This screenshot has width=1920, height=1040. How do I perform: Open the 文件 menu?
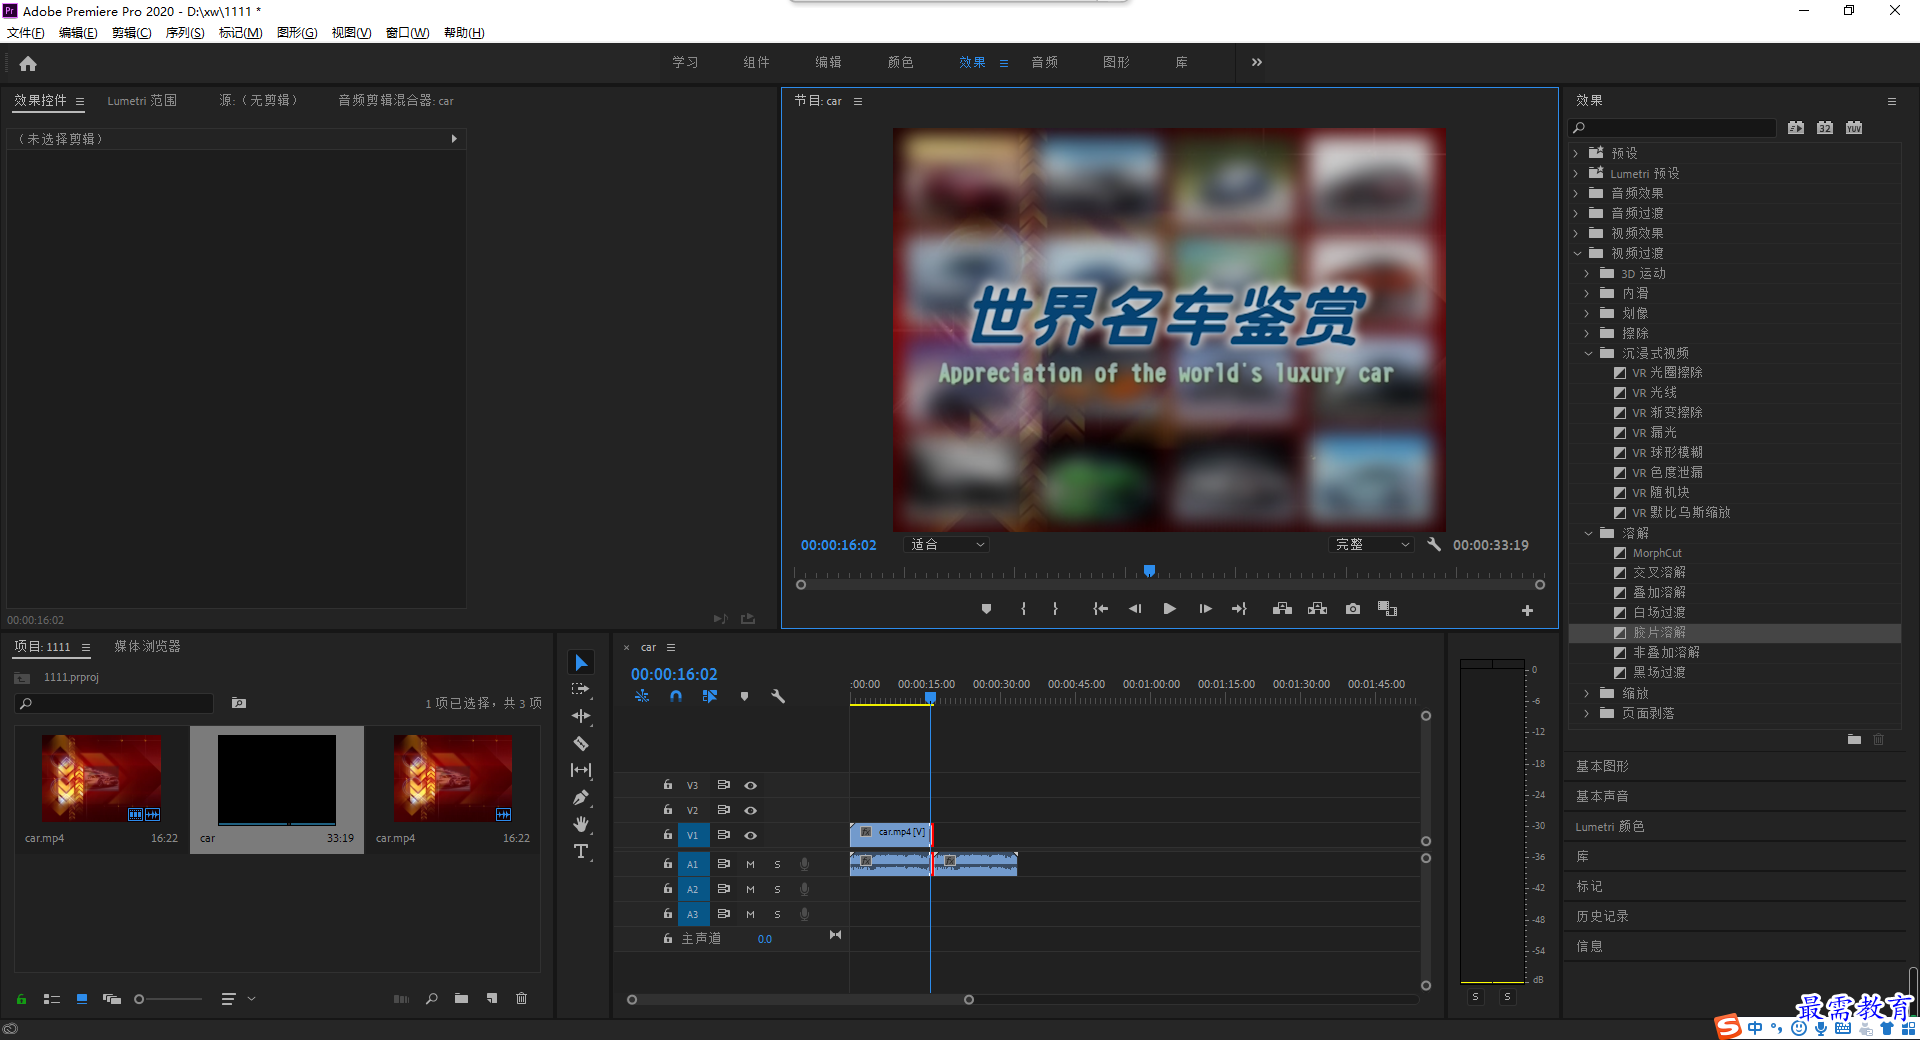[26, 33]
